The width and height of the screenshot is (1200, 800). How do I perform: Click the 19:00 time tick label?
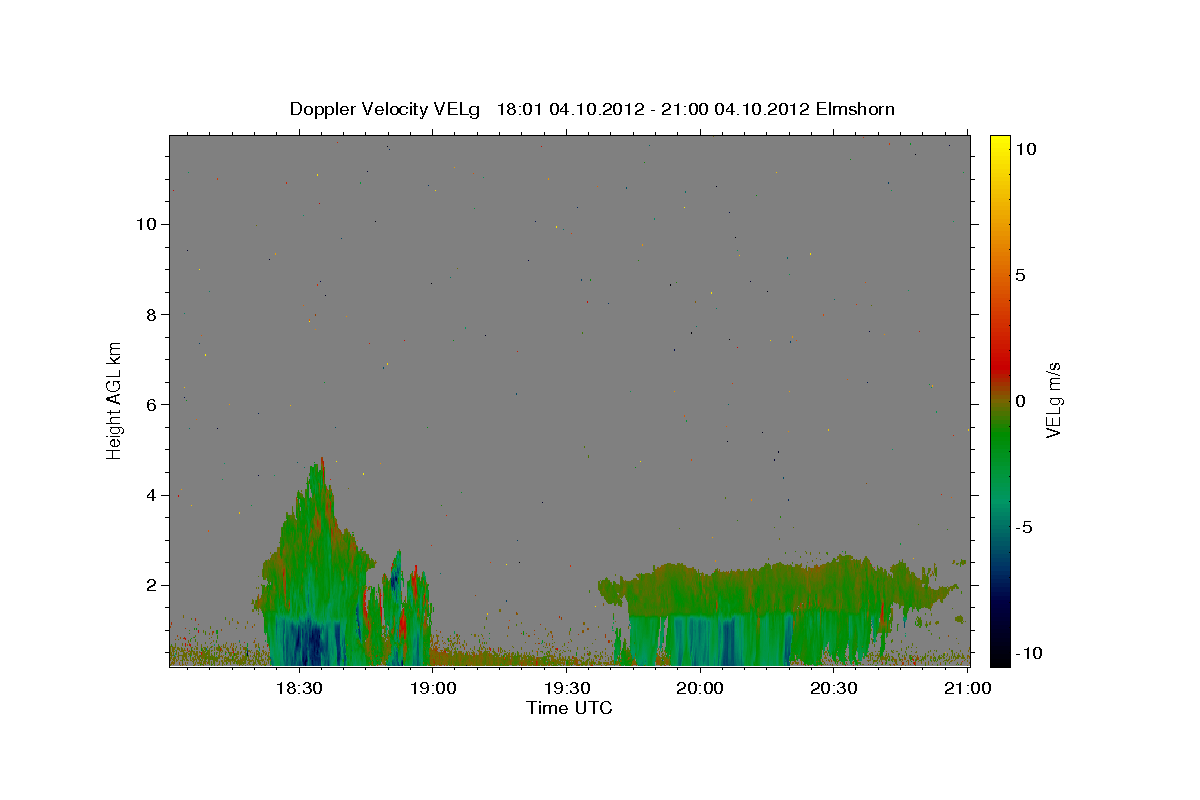[x=432, y=689]
